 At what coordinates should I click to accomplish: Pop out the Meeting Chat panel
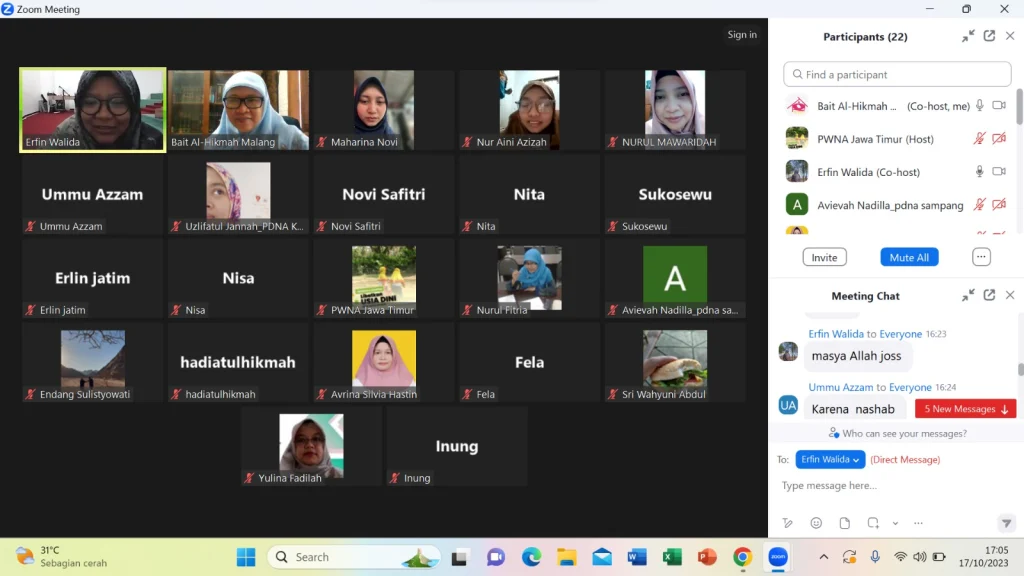[x=989, y=296]
